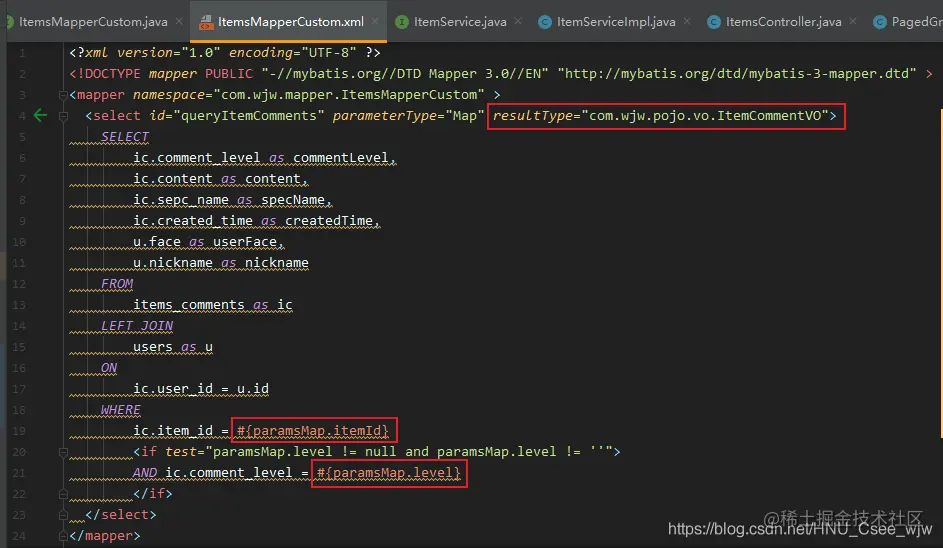
Task: Close the ItemService.java tab
Action: (518, 21)
